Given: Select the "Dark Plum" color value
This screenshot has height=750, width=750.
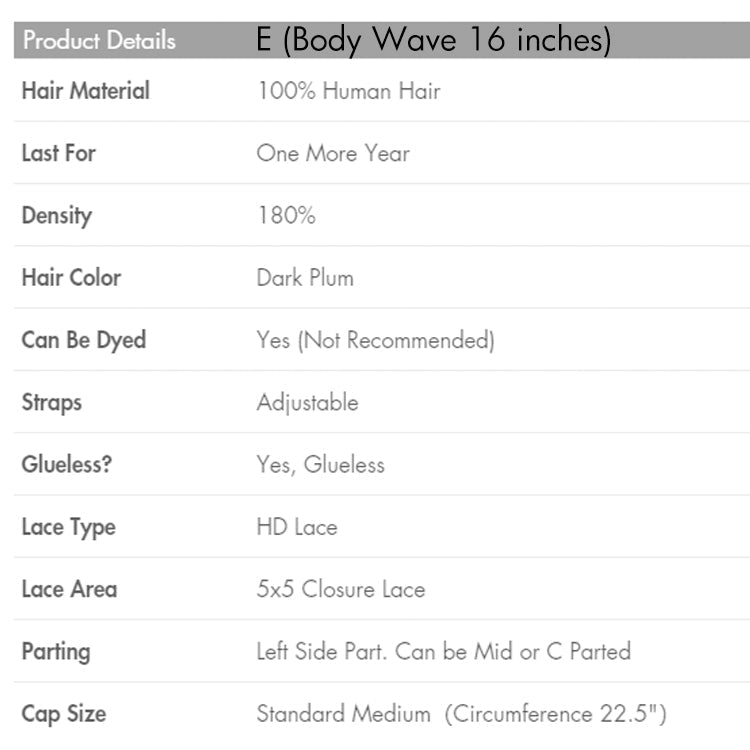Looking at the screenshot, I should tap(305, 278).
